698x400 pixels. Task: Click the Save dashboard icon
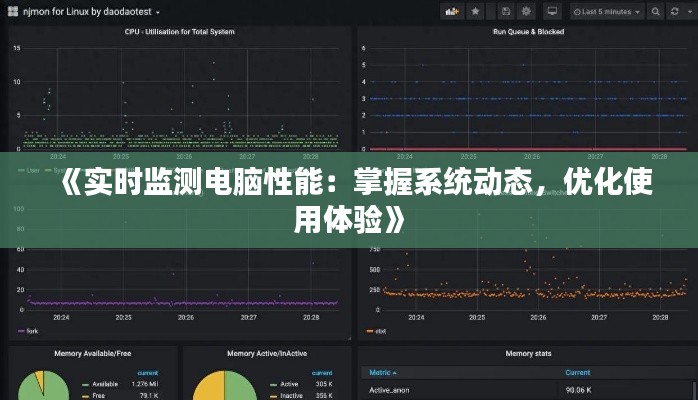coord(505,12)
